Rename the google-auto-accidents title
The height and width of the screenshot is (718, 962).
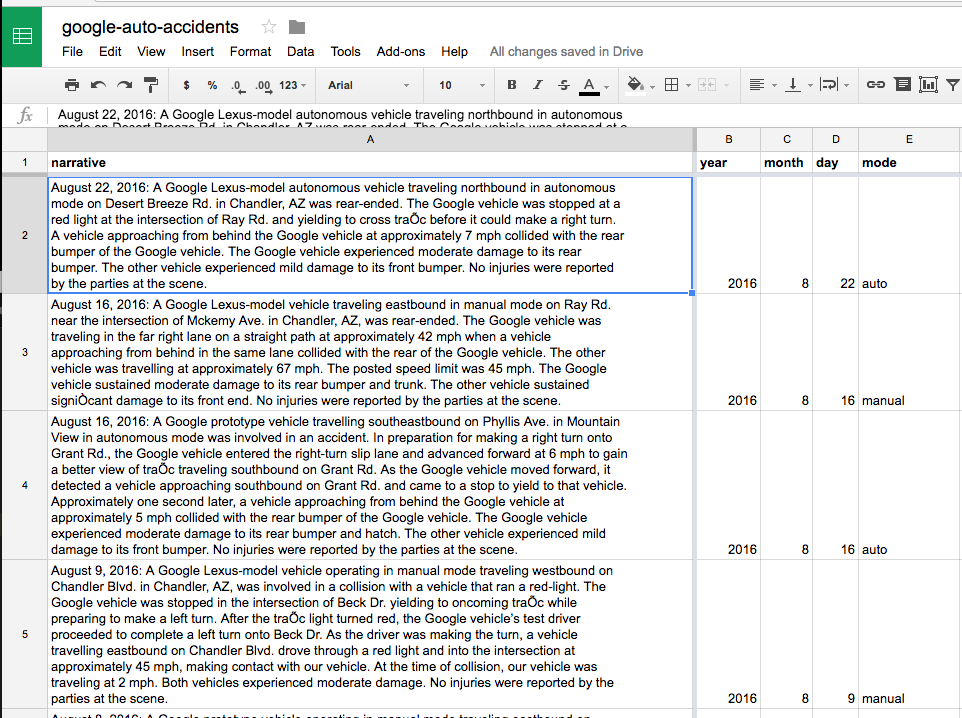(150, 27)
